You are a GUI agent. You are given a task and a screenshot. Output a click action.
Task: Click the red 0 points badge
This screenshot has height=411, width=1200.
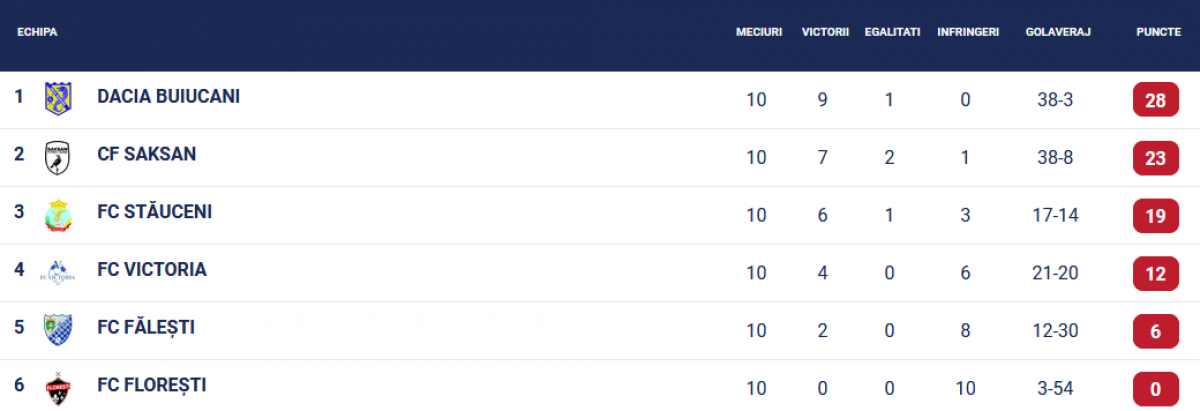coord(1156,388)
